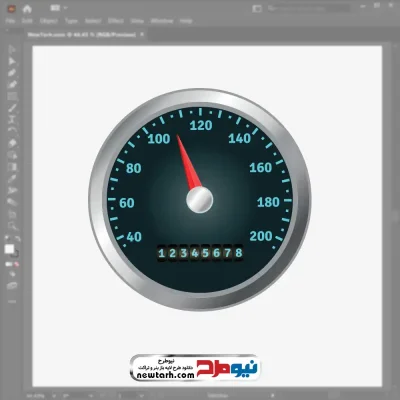Click the Arrange Documents layout icon
This screenshot has height=400, width=400.
click(x=55, y=8)
